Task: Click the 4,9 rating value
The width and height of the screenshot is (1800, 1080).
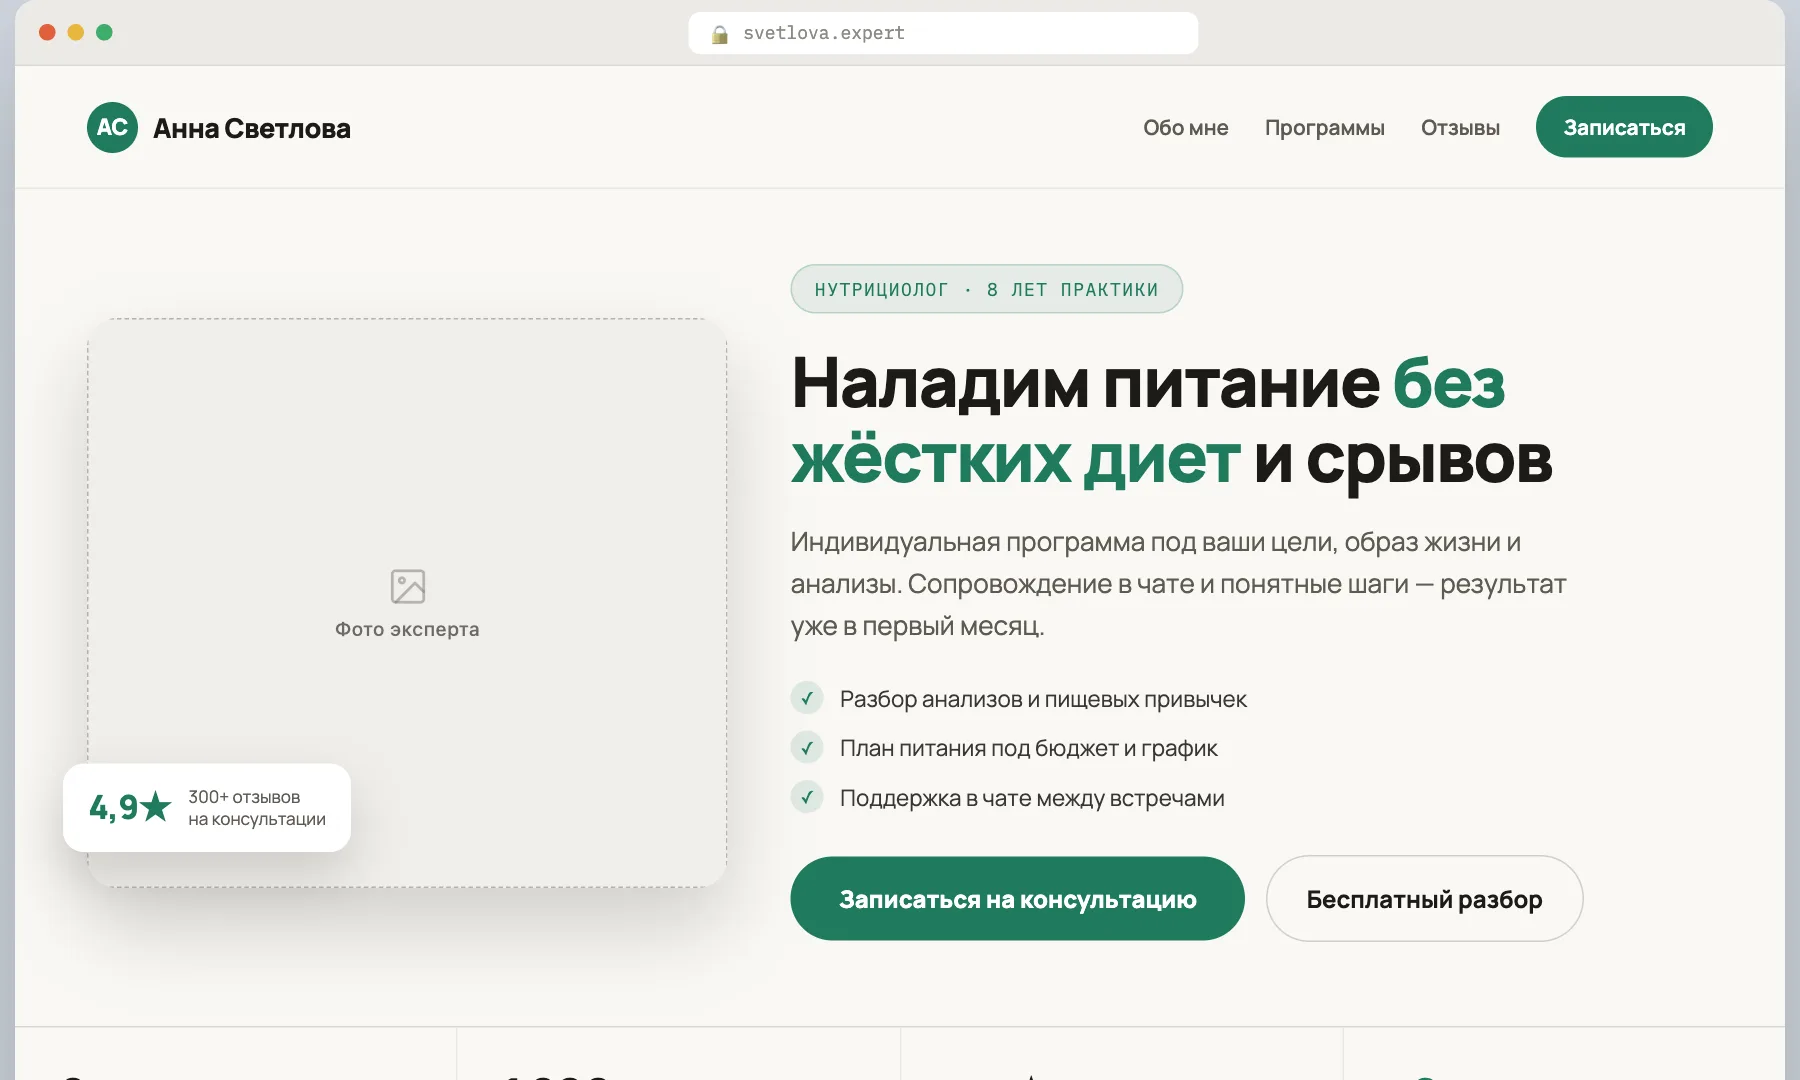Action: (x=113, y=807)
